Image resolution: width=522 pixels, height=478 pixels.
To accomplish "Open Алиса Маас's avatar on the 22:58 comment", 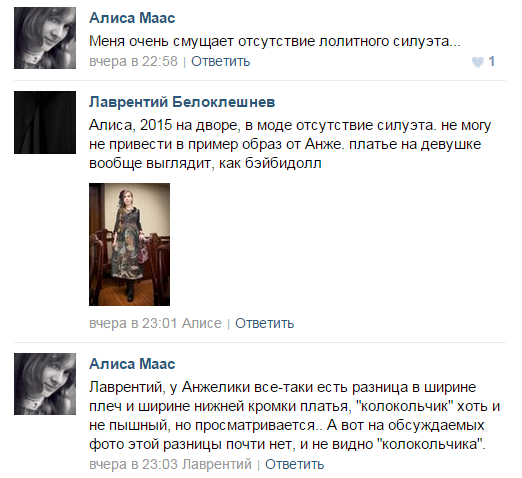I will pos(45,38).
